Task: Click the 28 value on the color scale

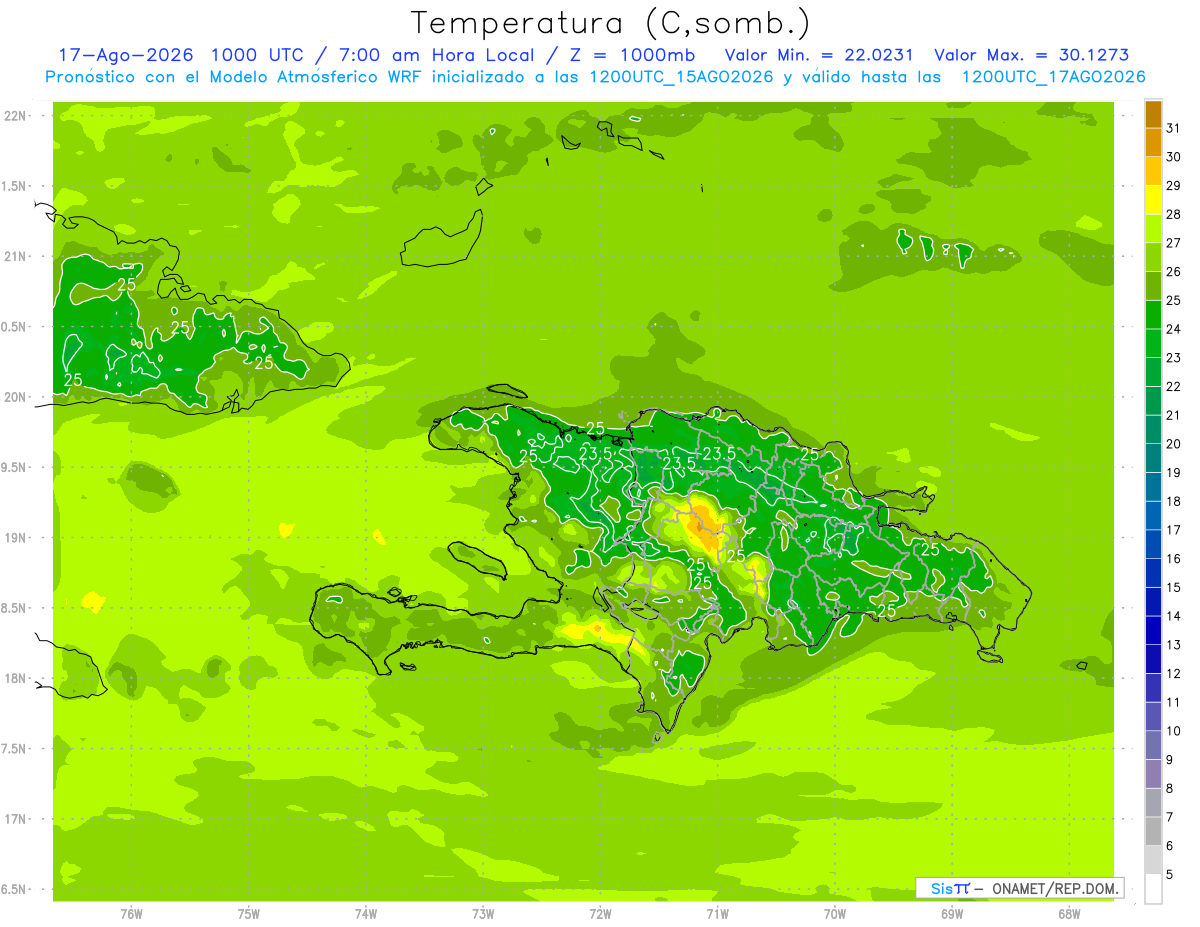Action: (1174, 214)
